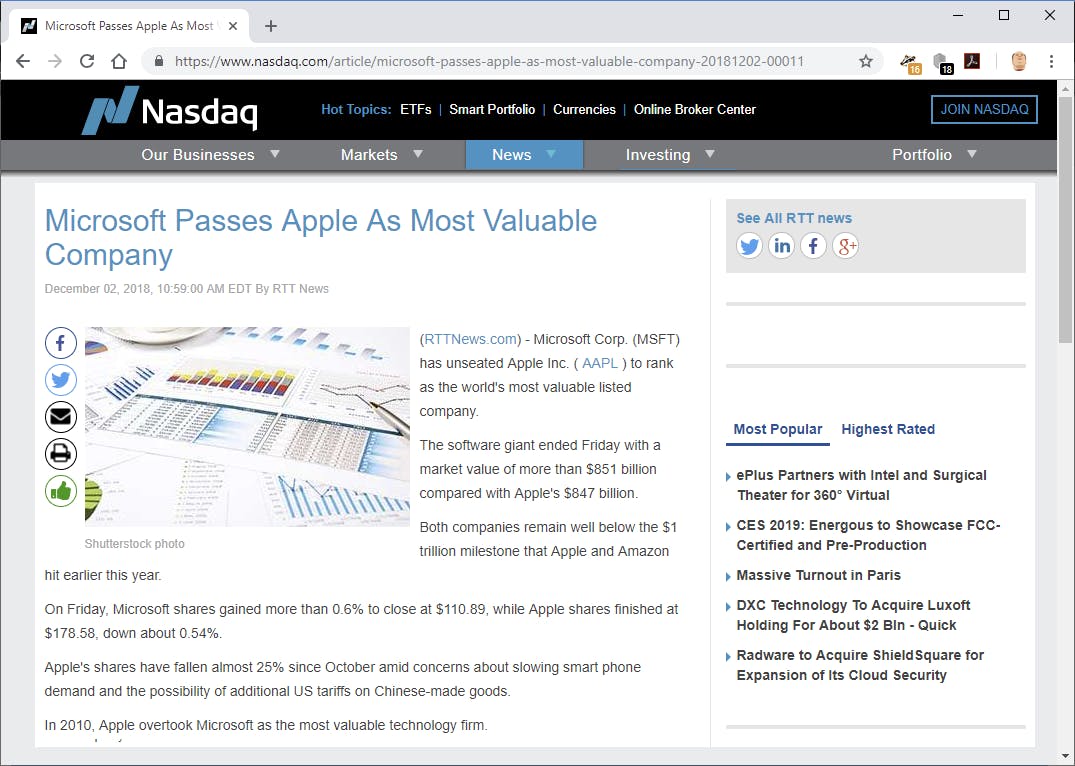Open Chrome three-dot menu
This screenshot has height=766, width=1075.
[x=1051, y=61]
